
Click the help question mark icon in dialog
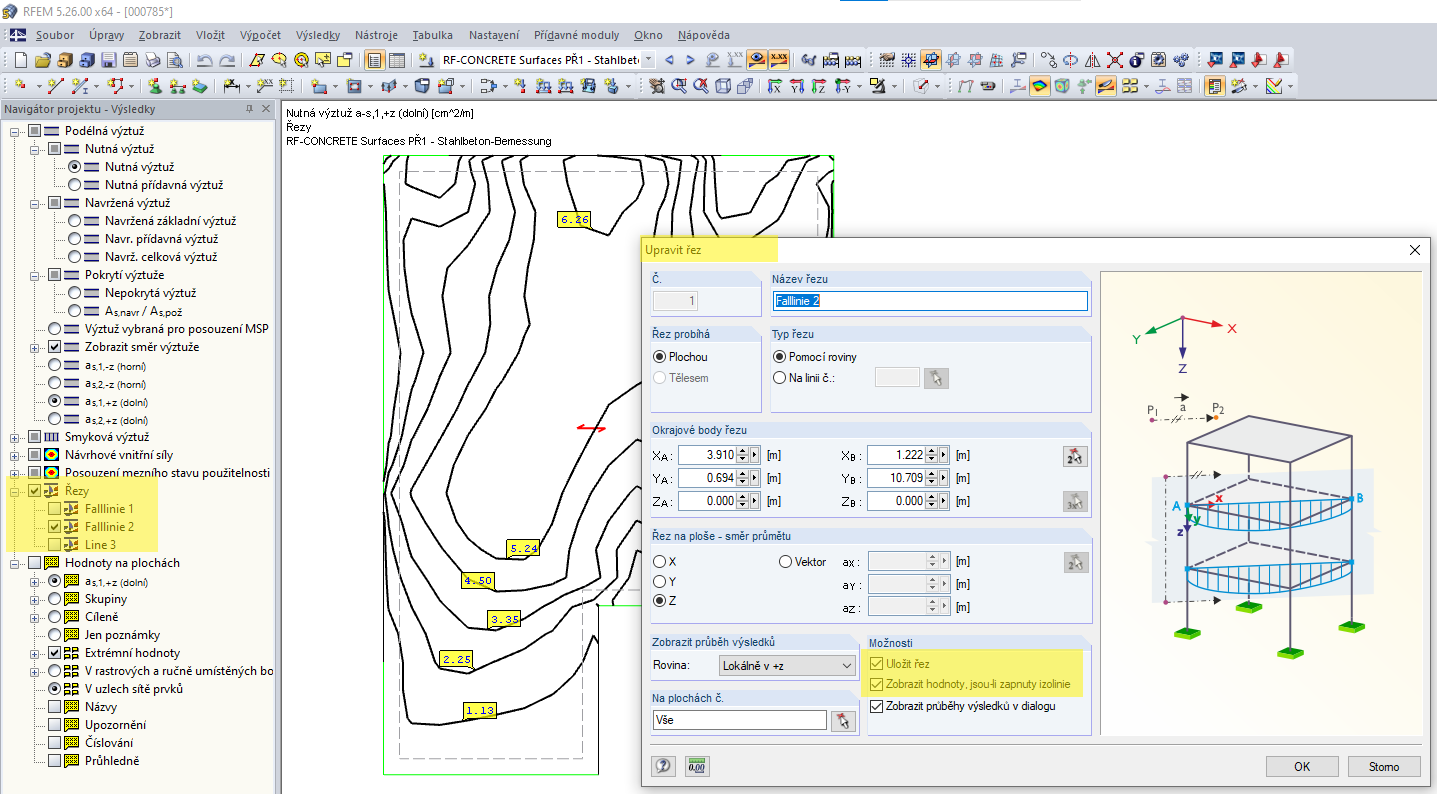pyautogui.click(x=662, y=766)
